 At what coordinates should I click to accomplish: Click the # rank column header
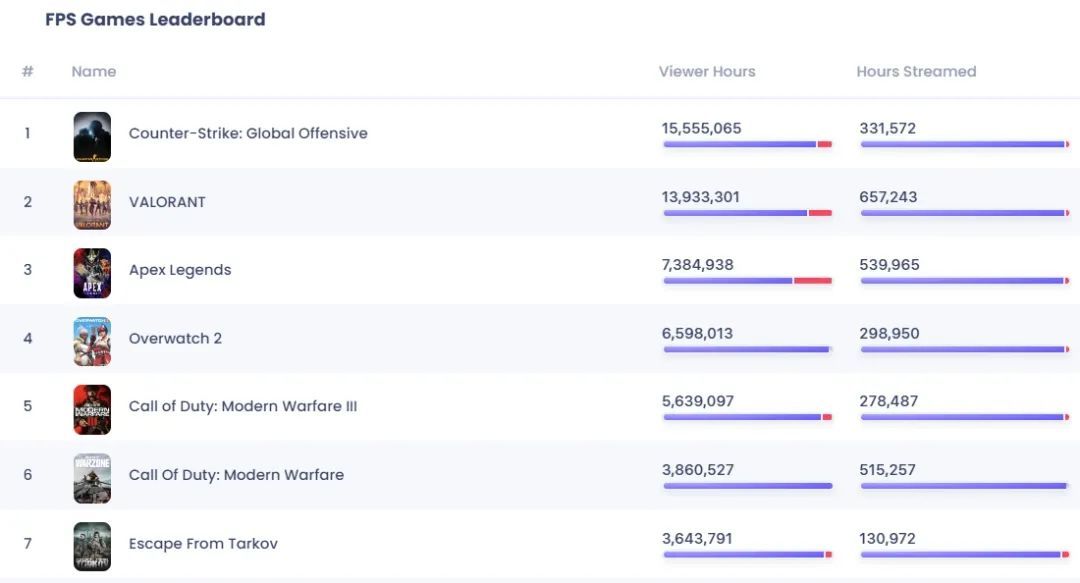tap(28, 72)
